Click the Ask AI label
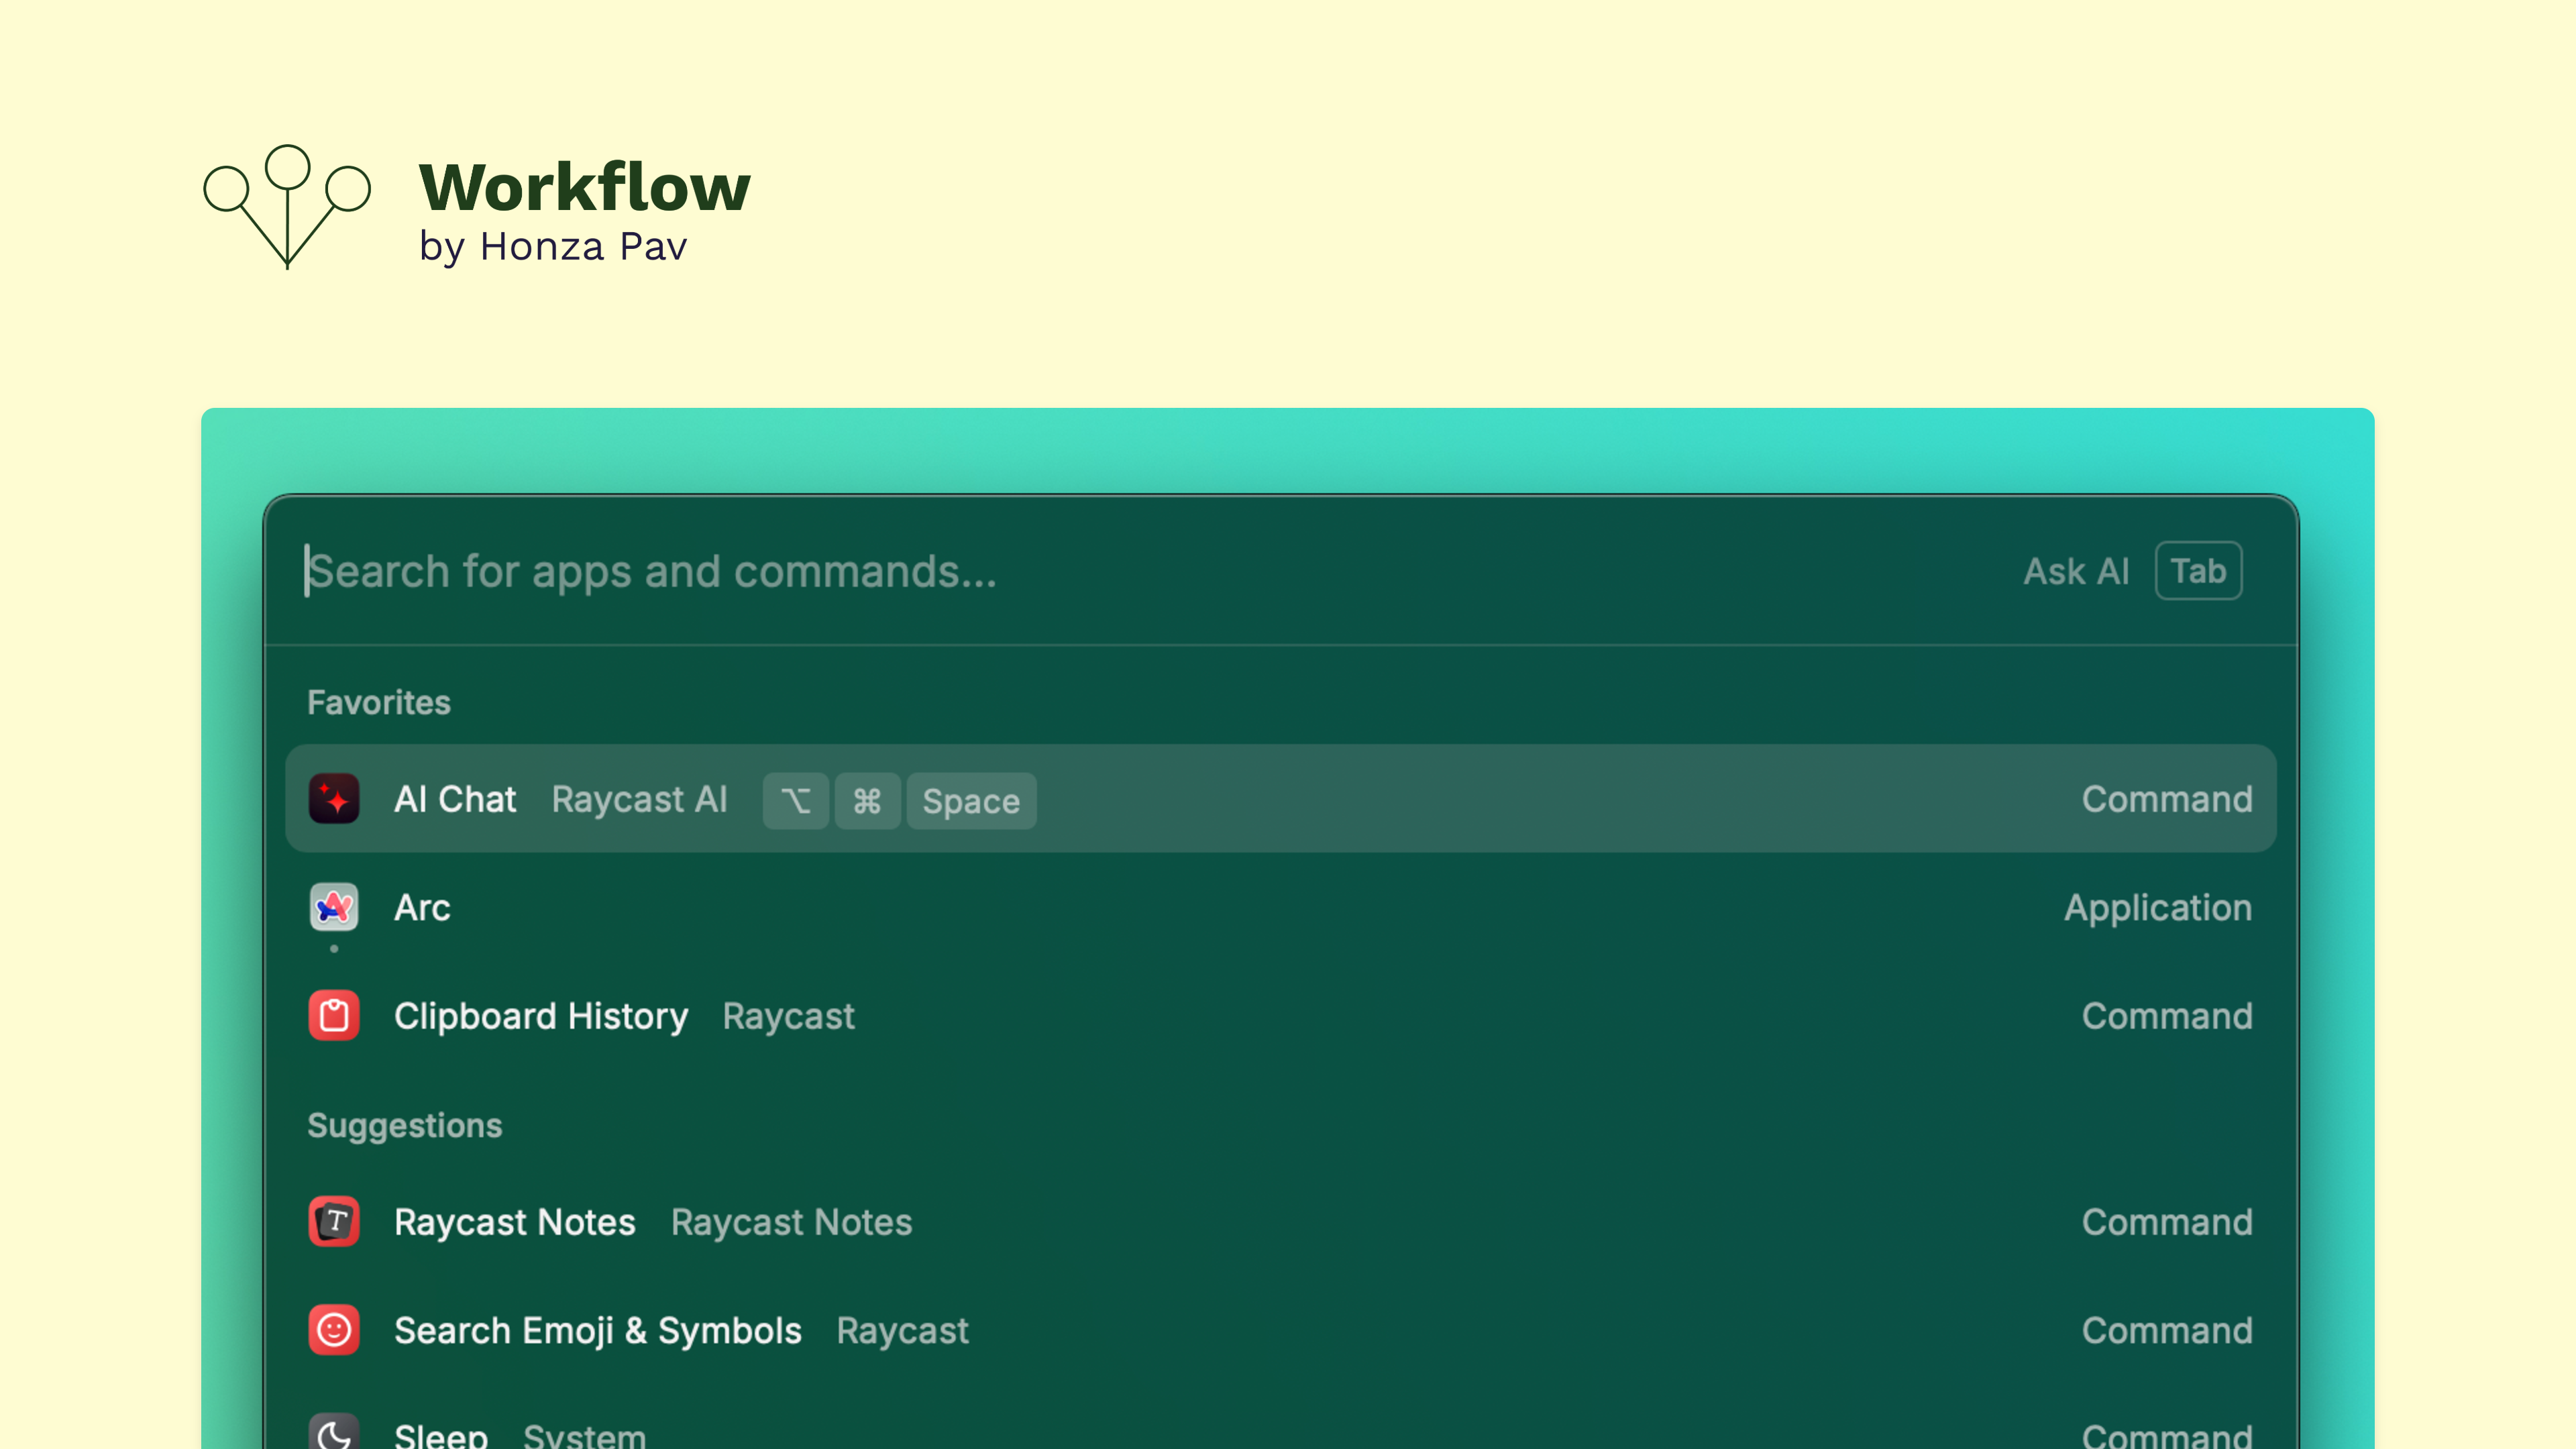The width and height of the screenshot is (2576, 1449). [x=2076, y=571]
